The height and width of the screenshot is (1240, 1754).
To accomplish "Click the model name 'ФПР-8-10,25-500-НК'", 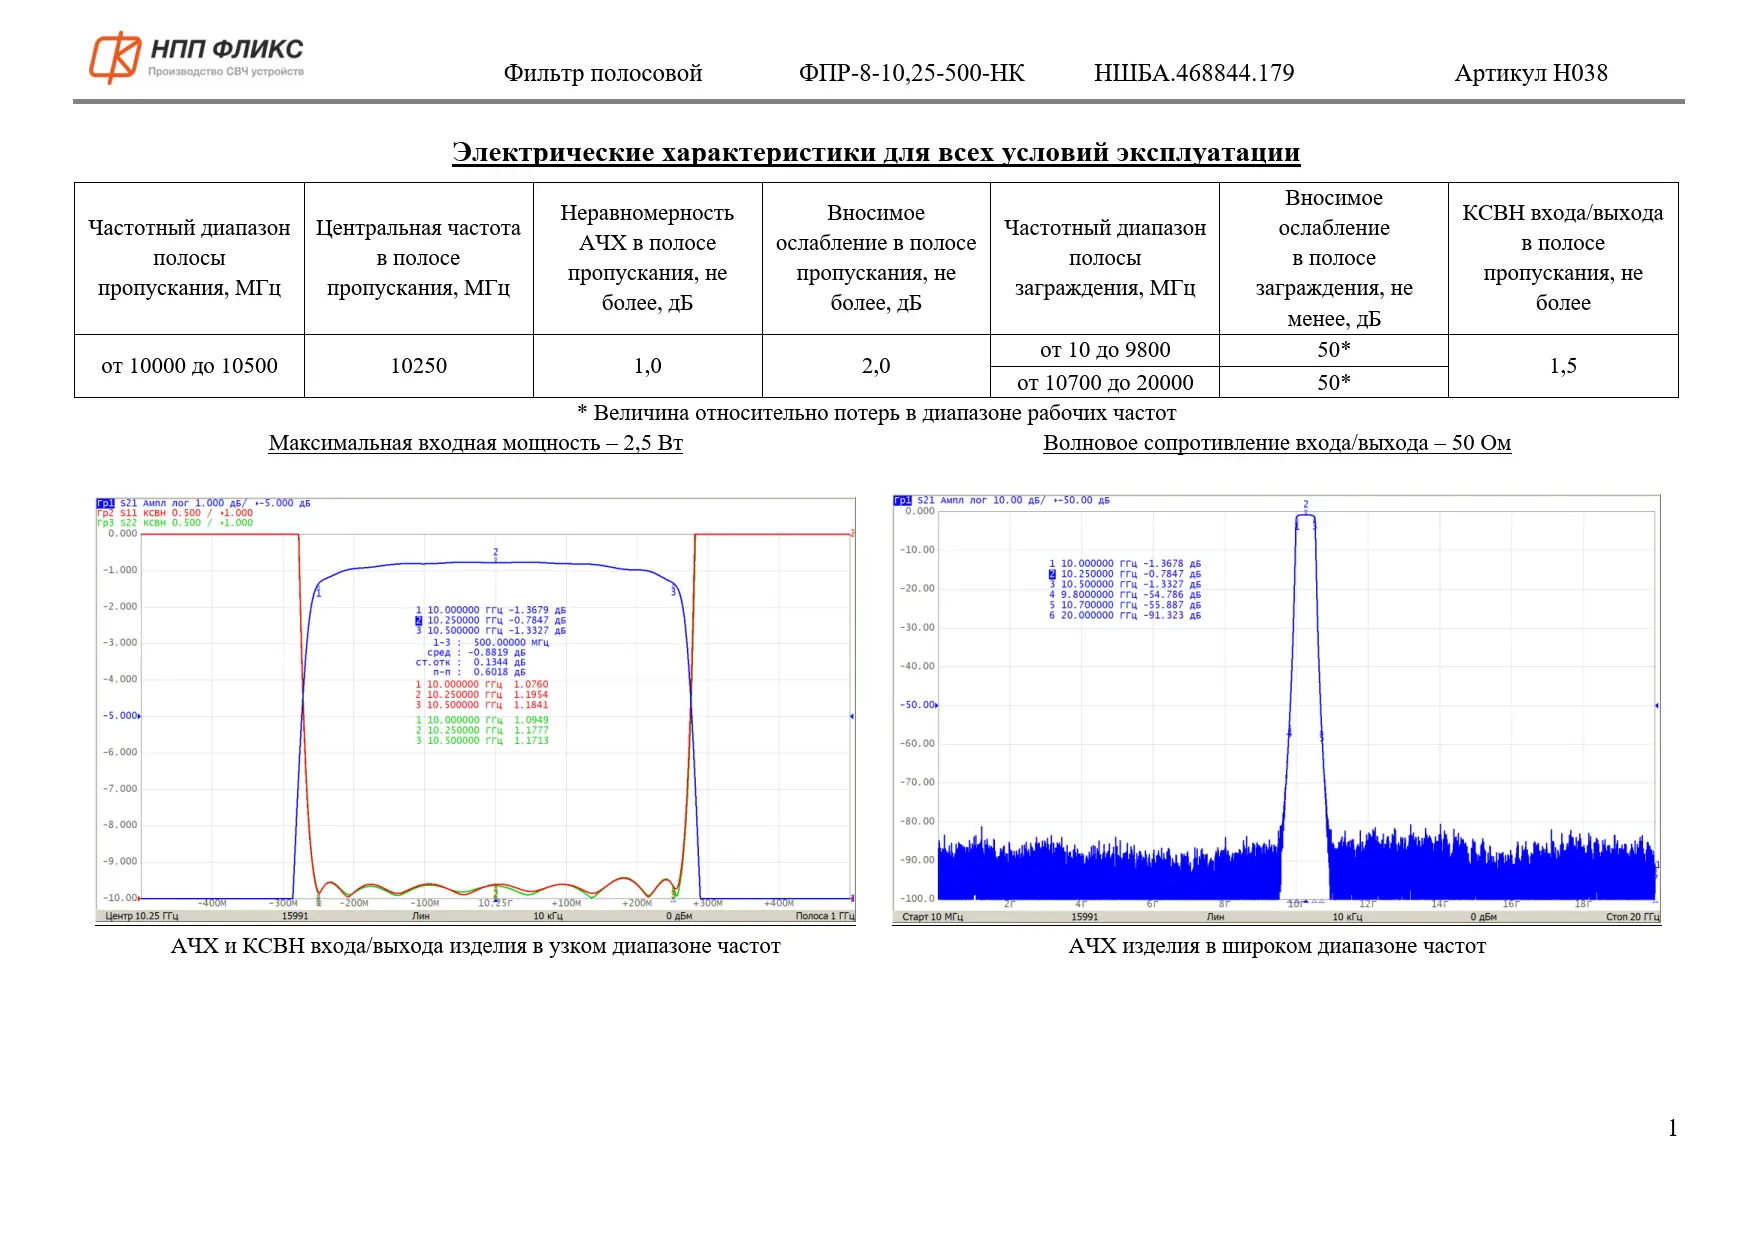I will click(x=911, y=73).
